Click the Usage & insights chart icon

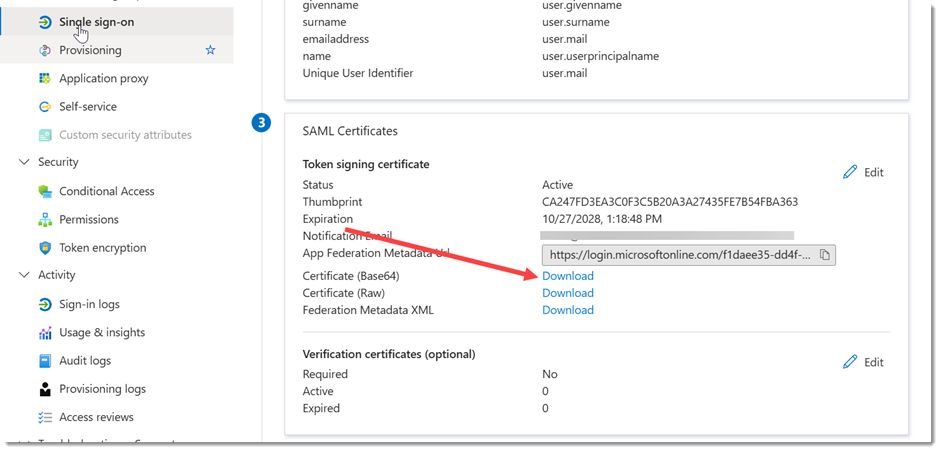click(x=45, y=333)
